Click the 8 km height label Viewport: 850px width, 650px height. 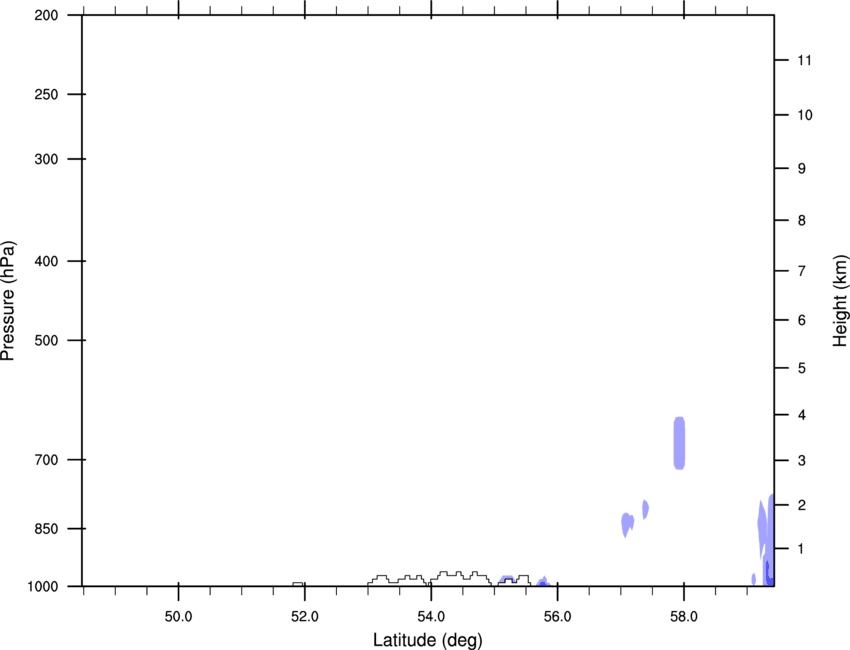click(801, 221)
